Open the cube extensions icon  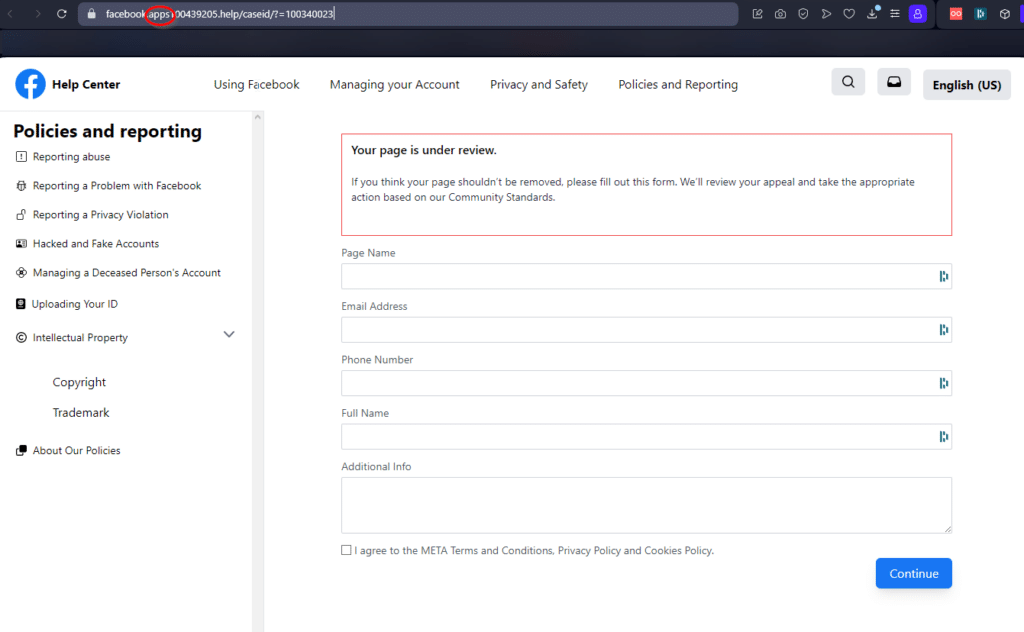pos(1005,14)
